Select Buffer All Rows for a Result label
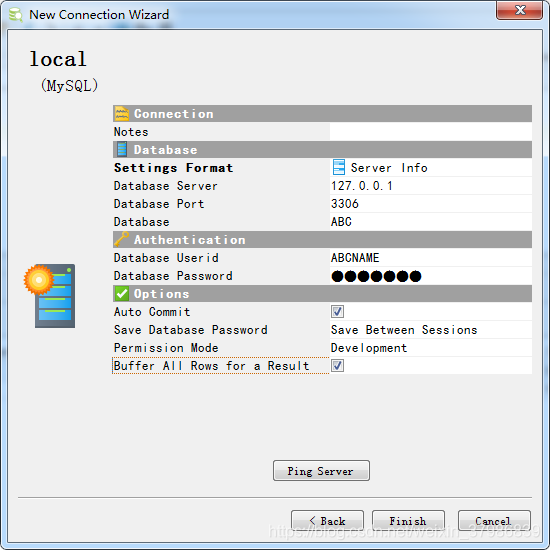The width and height of the screenshot is (550, 550). pos(212,365)
